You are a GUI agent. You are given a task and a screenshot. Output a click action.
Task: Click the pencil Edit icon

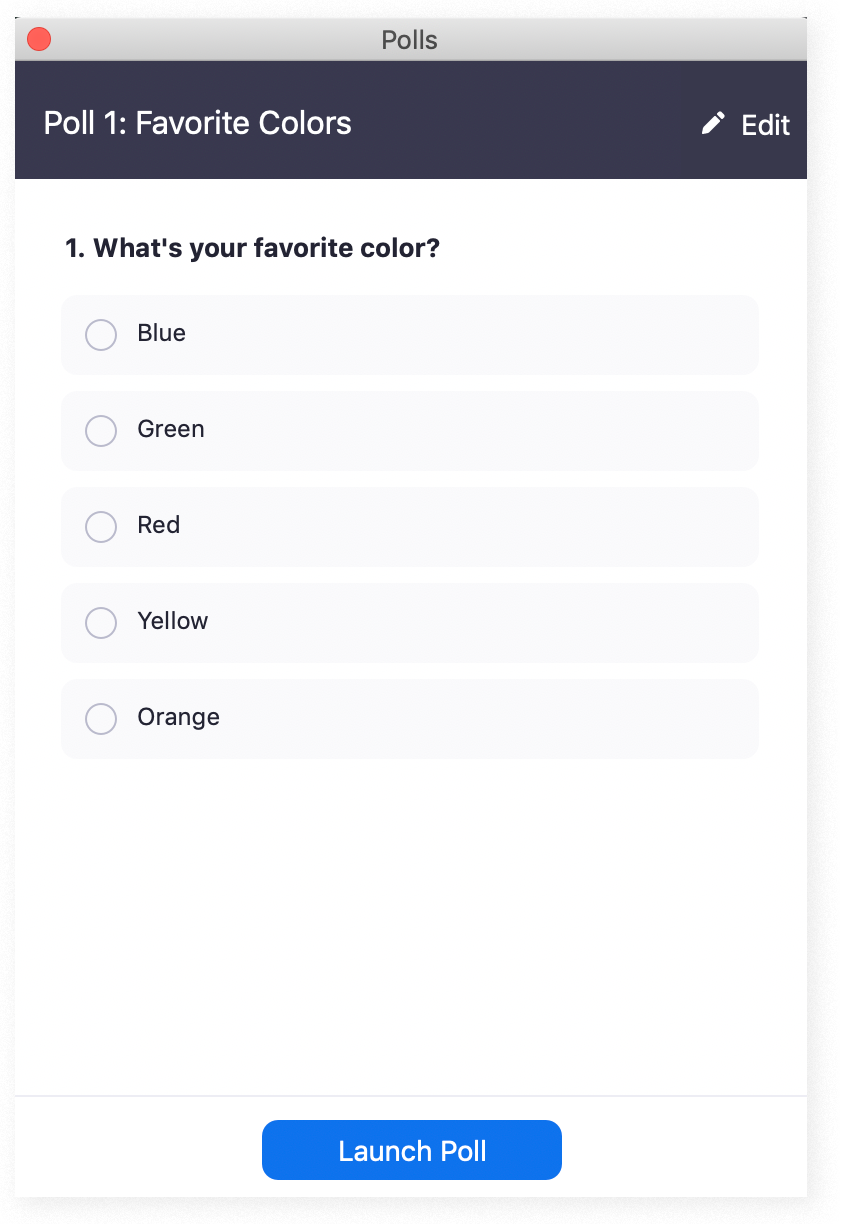(711, 122)
